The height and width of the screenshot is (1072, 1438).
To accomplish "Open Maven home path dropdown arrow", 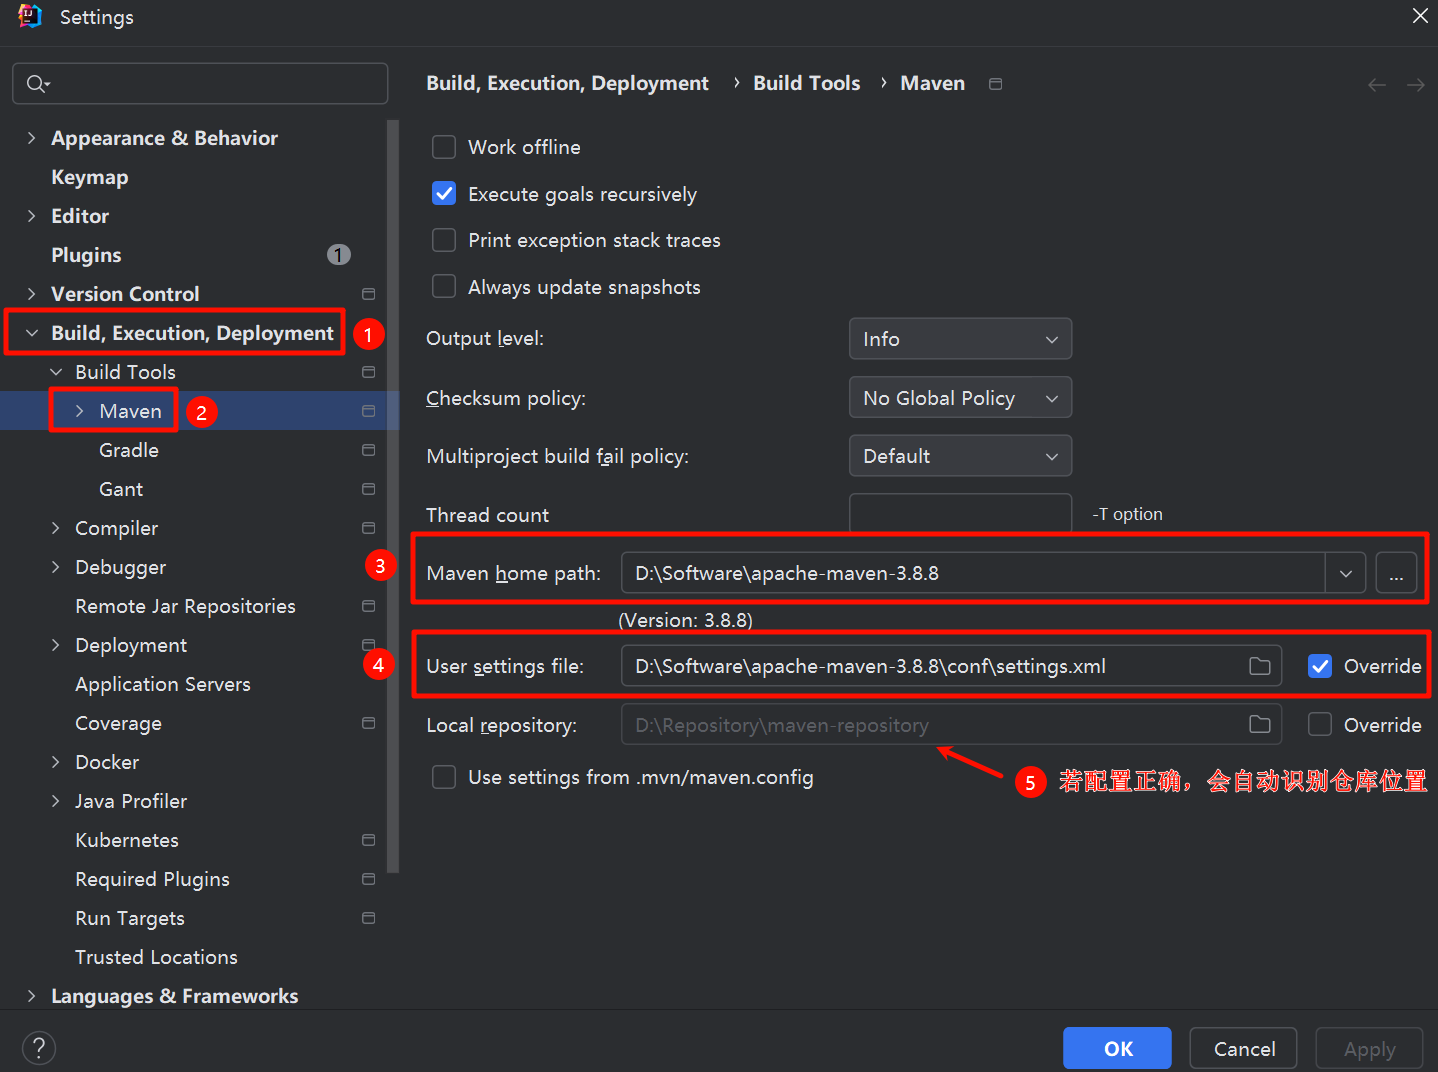I will click(x=1346, y=573).
